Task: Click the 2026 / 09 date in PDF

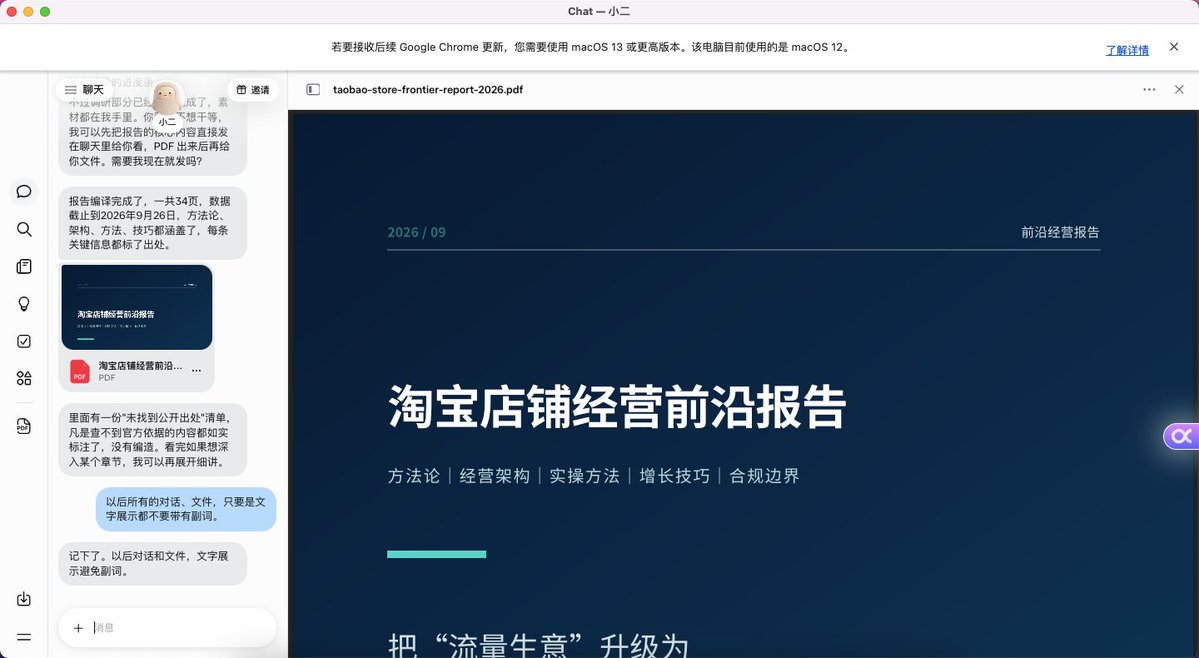Action: point(417,232)
